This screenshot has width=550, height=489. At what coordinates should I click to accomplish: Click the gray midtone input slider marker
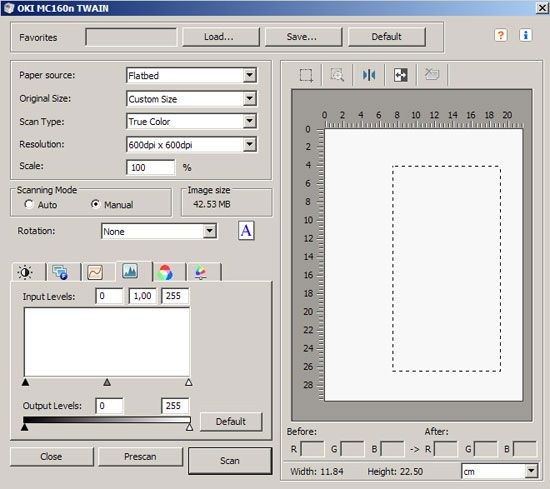click(107, 382)
